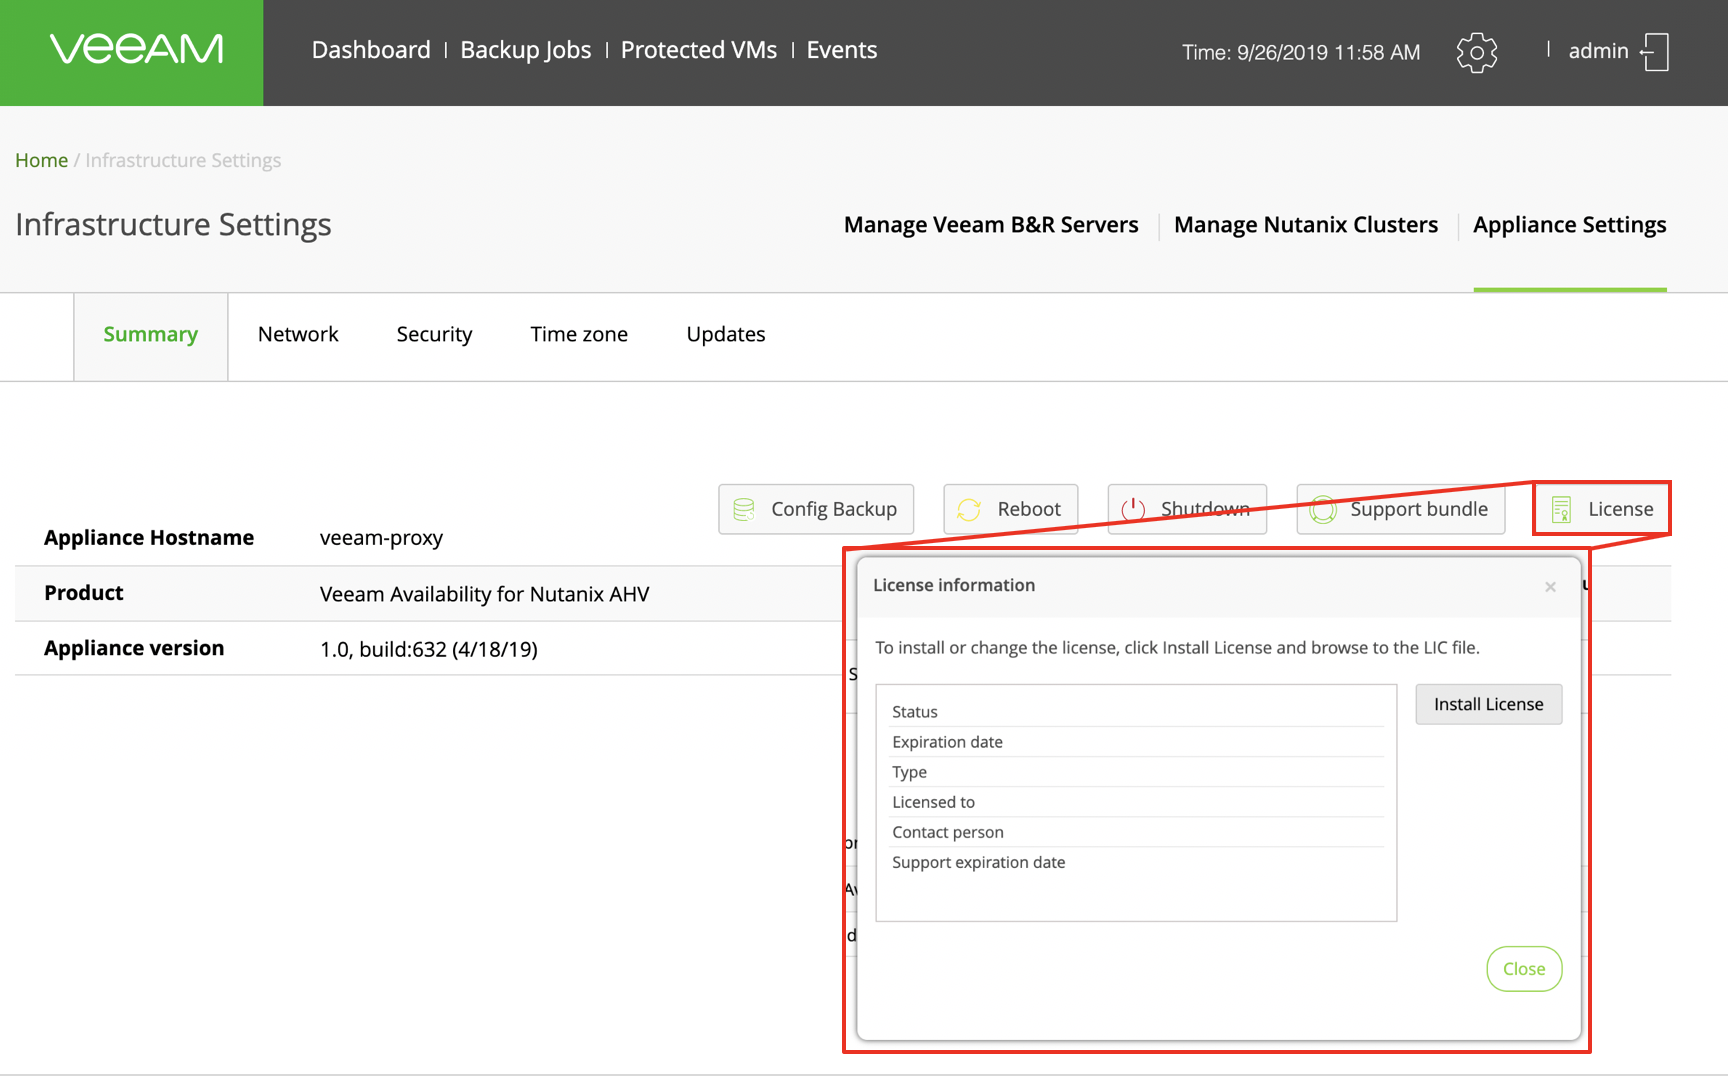The width and height of the screenshot is (1728, 1076).
Task: Click the Time 9/26/2019 11:58 AM text
Action: [x=1301, y=52]
